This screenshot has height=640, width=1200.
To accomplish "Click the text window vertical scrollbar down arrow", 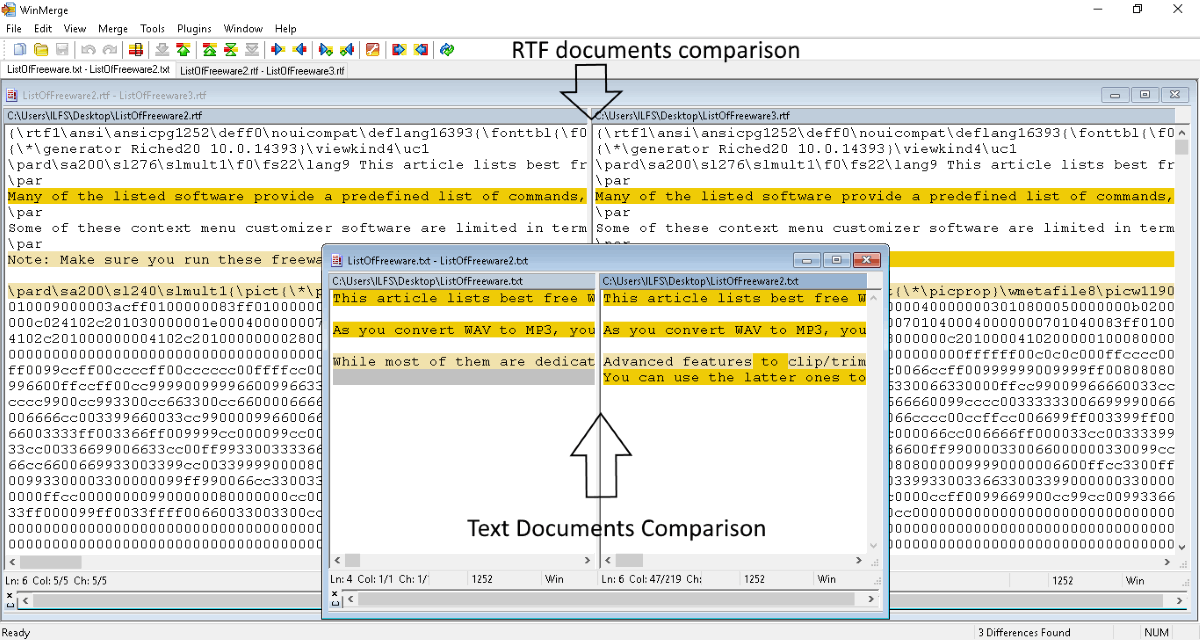I will point(875,546).
